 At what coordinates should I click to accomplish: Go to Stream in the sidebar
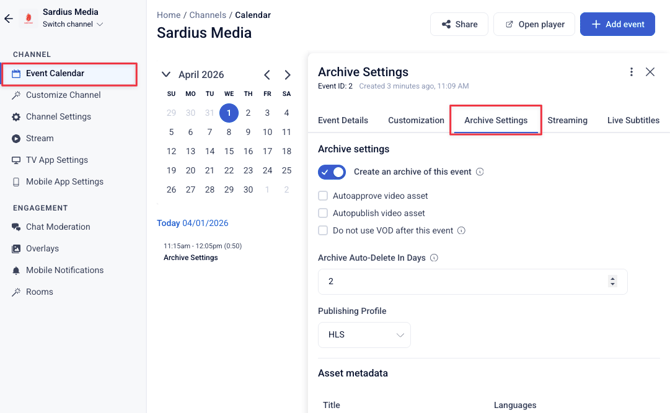pyautogui.click(x=39, y=139)
